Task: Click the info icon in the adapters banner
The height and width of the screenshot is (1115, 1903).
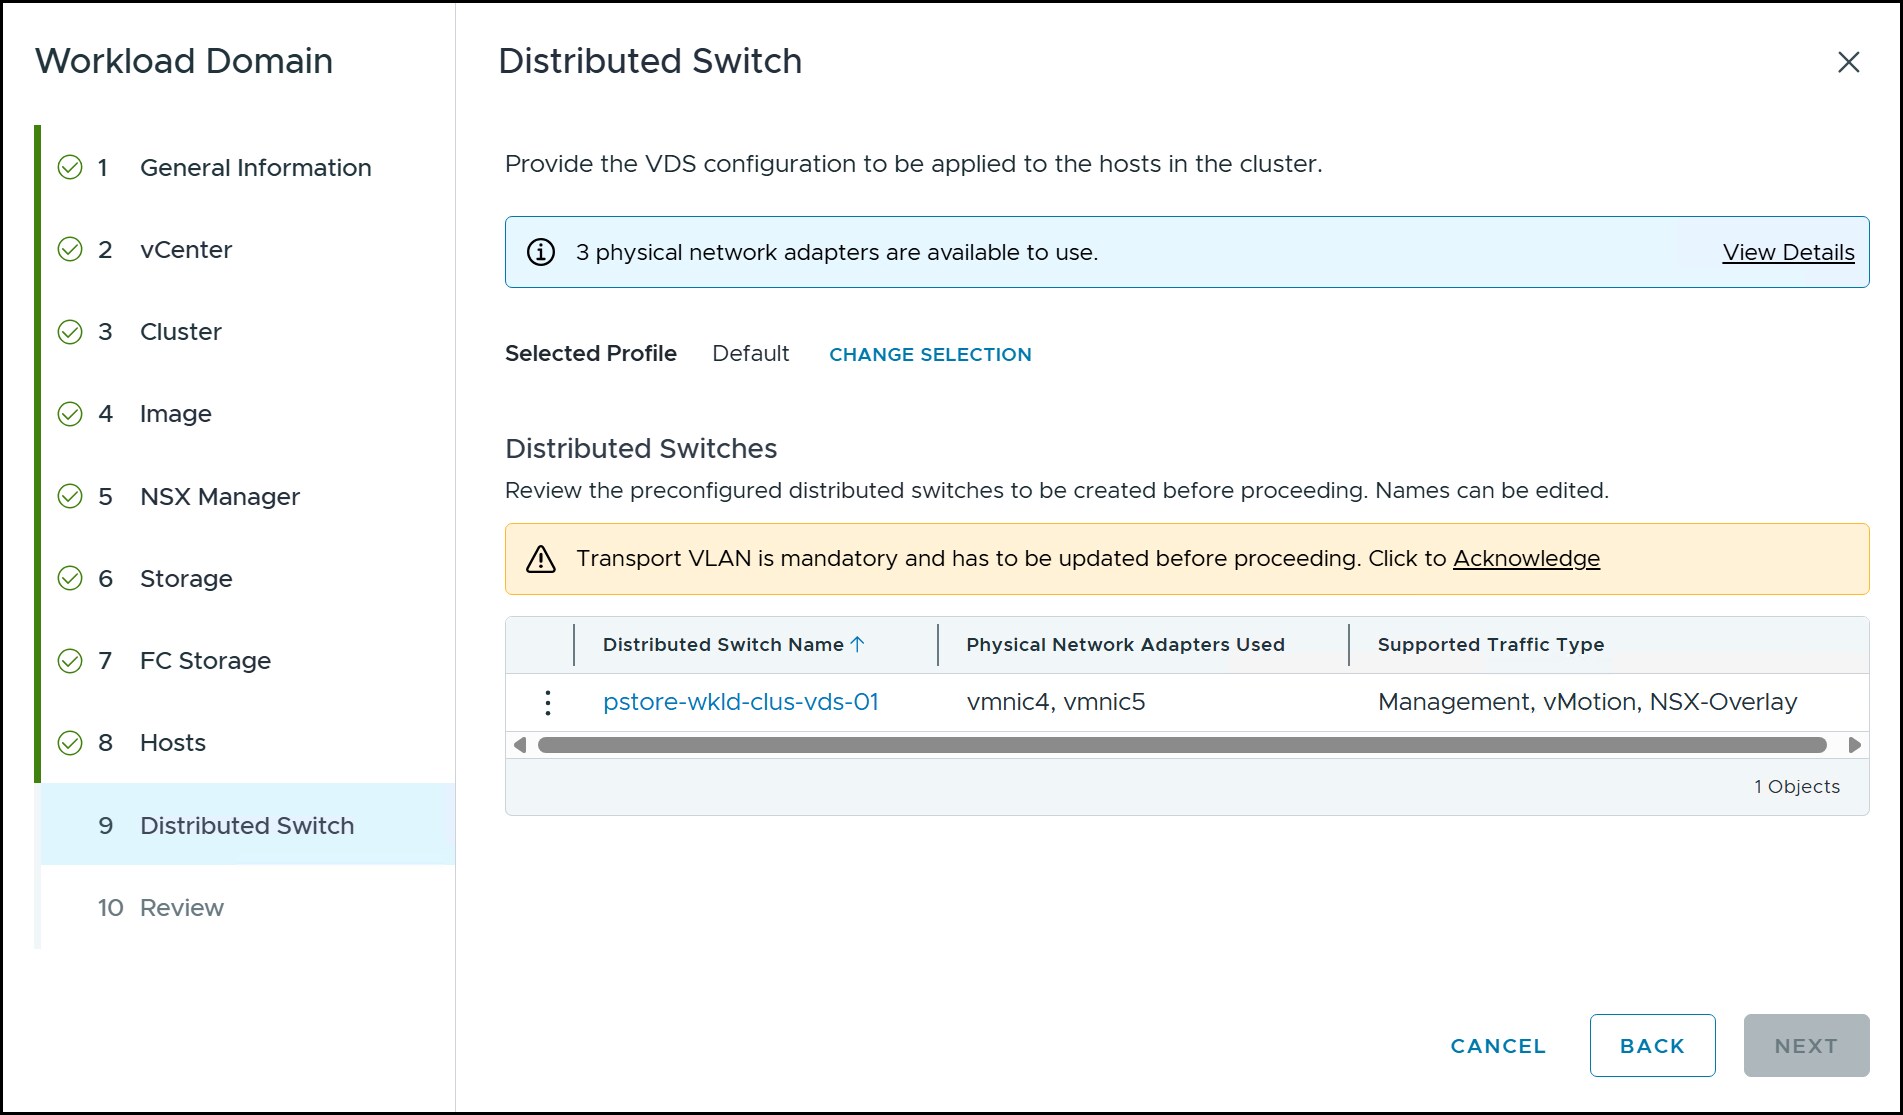Action: click(x=541, y=252)
